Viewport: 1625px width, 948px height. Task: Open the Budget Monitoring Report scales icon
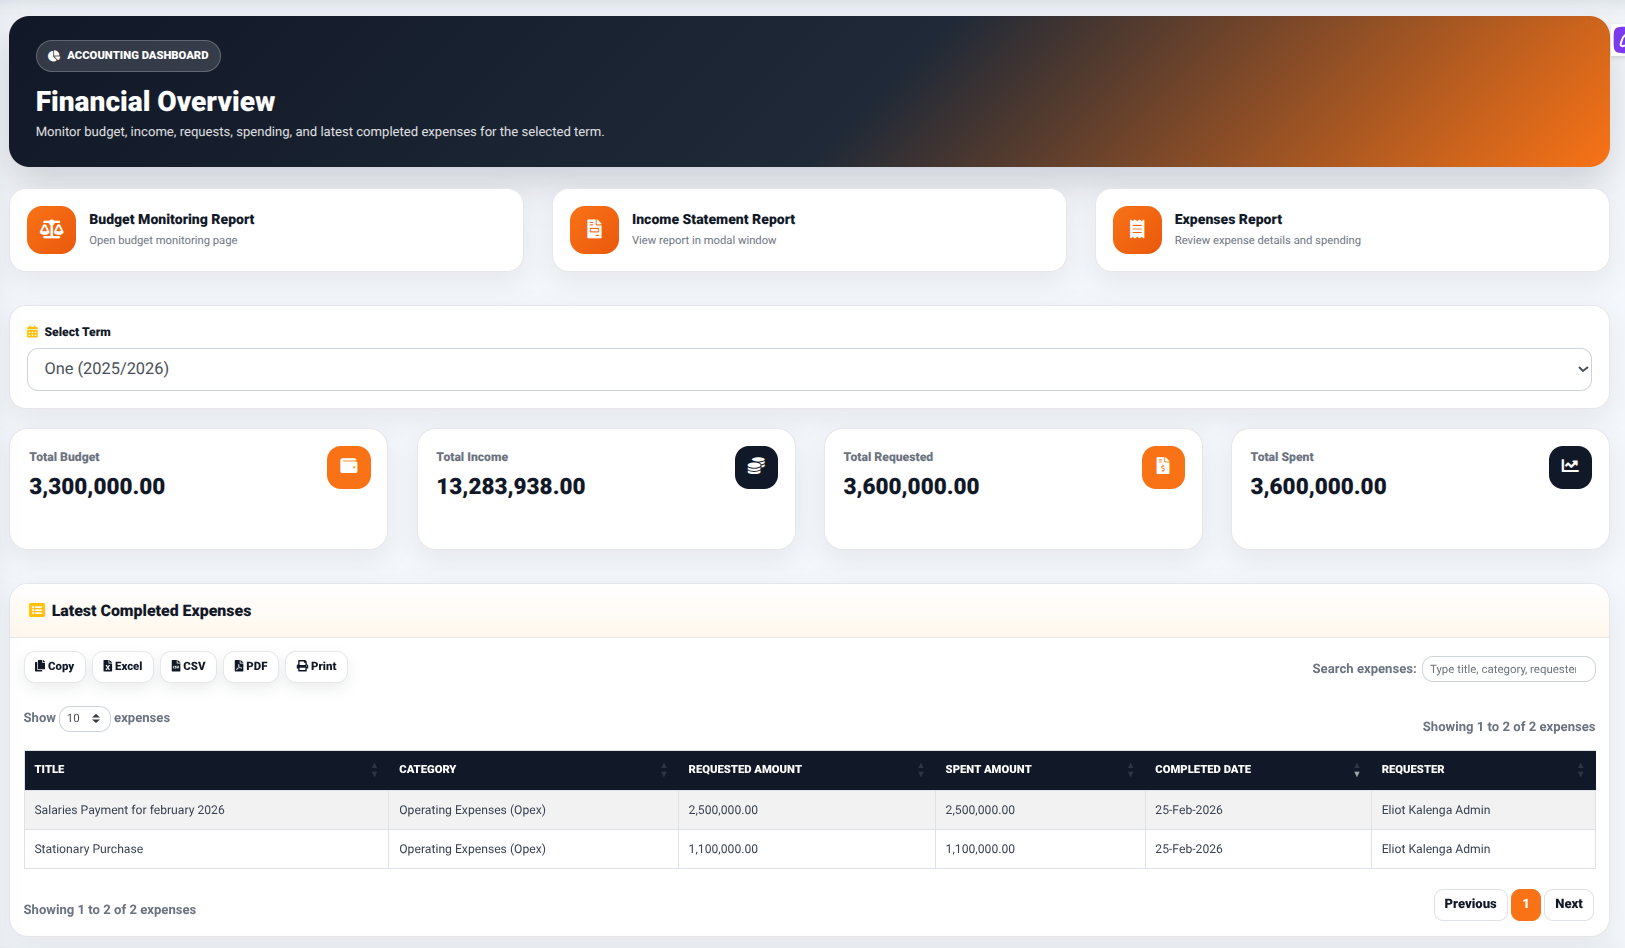pyautogui.click(x=51, y=230)
